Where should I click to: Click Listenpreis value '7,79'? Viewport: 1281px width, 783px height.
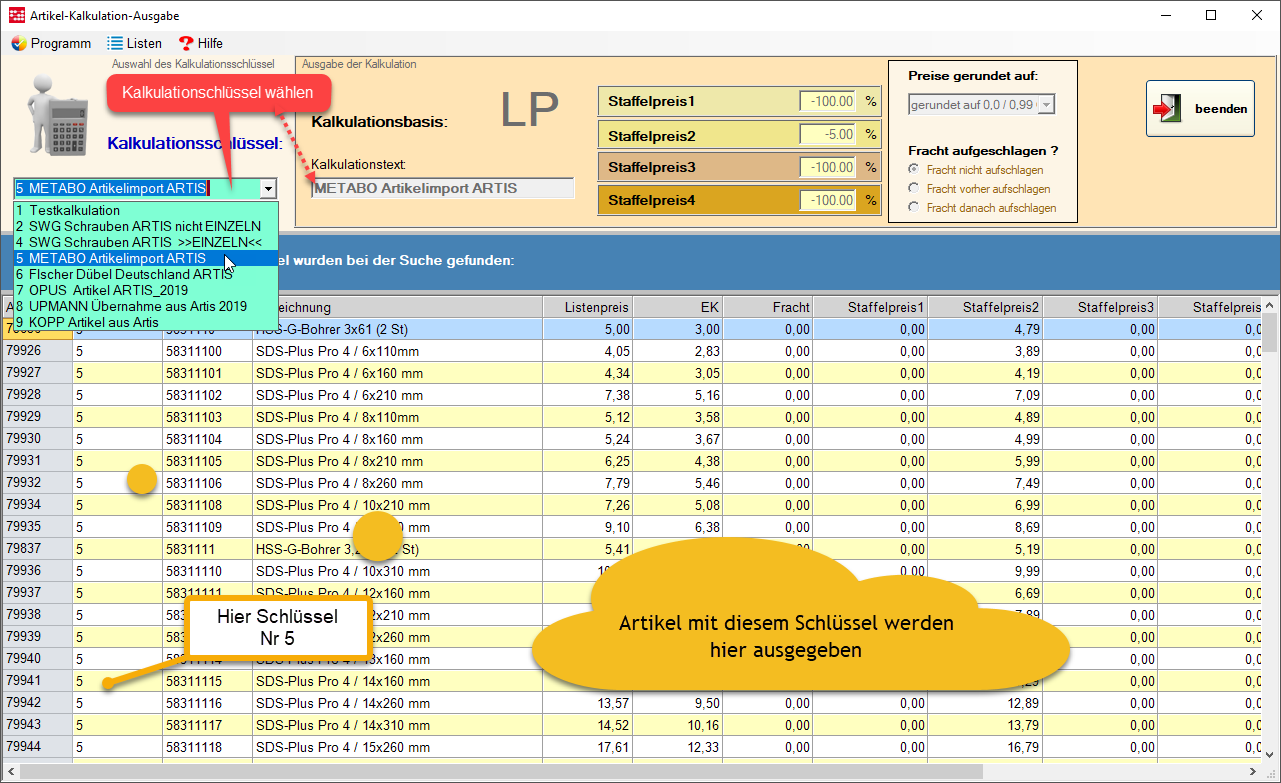click(x=588, y=483)
